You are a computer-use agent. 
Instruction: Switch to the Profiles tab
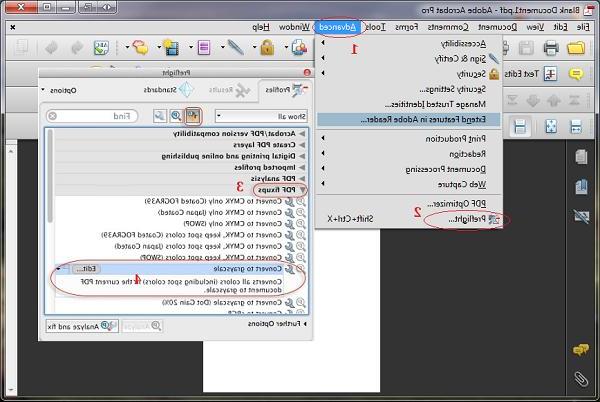(286, 90)
